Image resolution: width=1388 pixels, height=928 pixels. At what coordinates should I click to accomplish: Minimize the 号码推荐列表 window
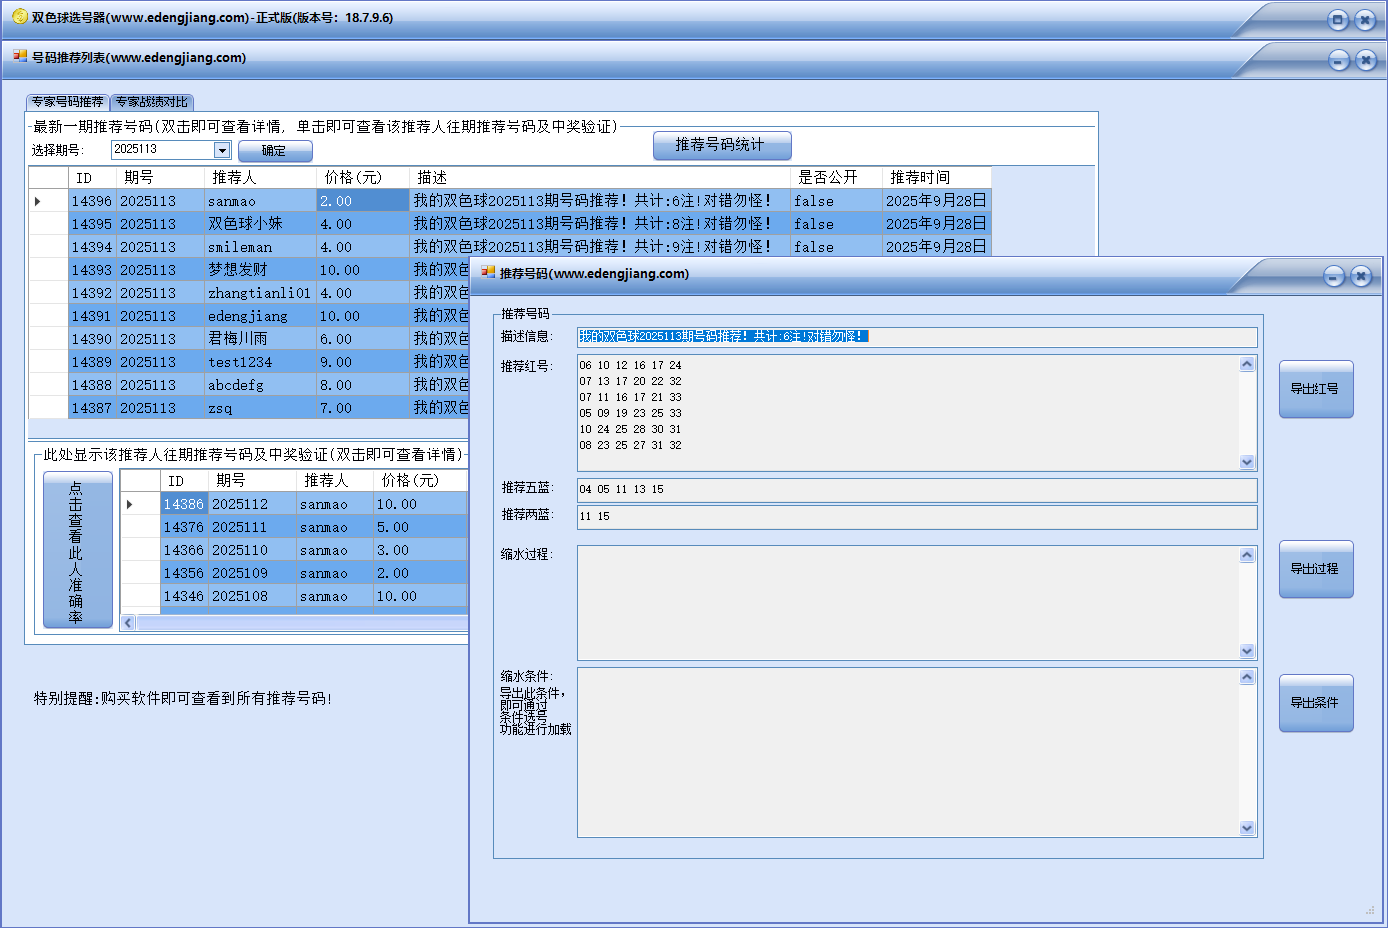(x=1338, y=61)
